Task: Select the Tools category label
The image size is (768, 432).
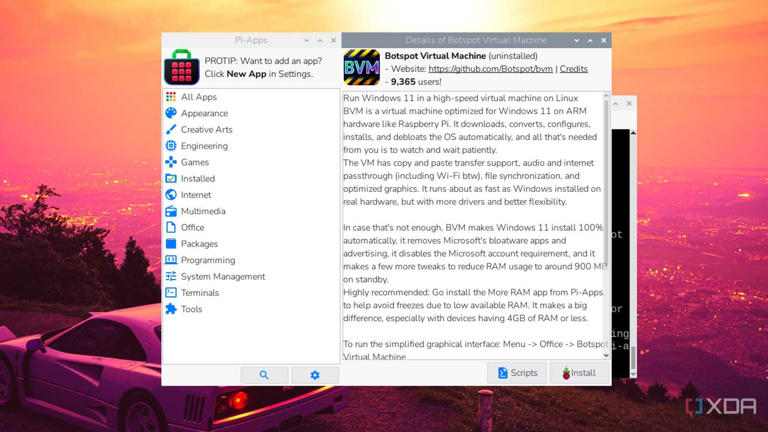Action: (x=191, y=309)
